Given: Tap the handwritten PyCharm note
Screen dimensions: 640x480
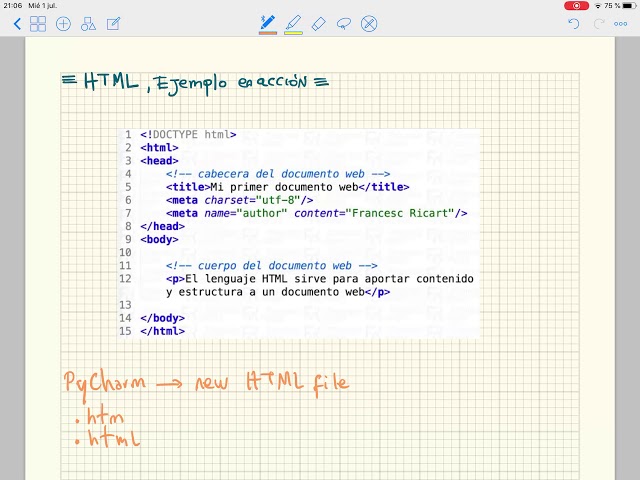Looking at the screenshot, I should click(207, 383).
